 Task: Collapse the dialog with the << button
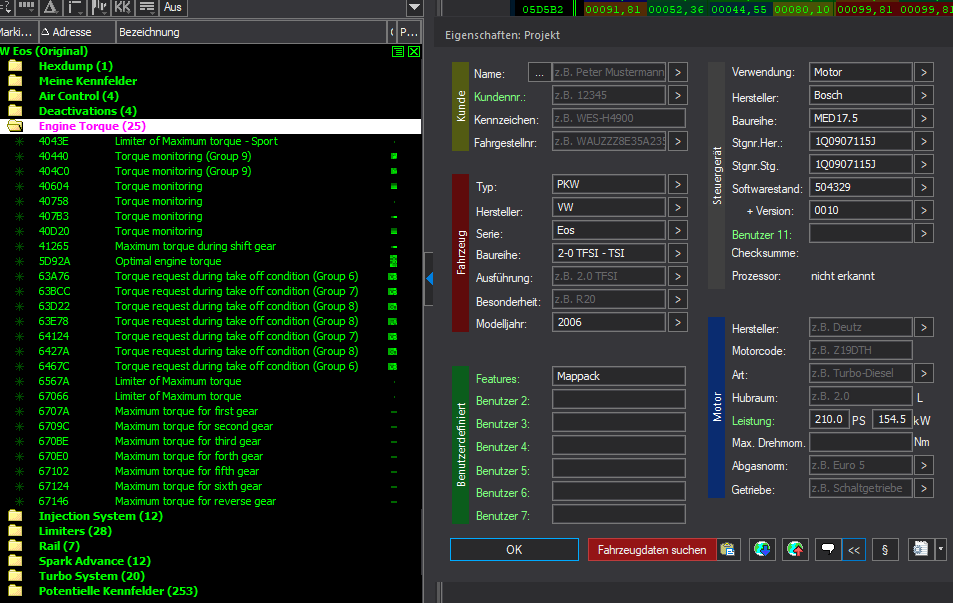tap(853, 549)
